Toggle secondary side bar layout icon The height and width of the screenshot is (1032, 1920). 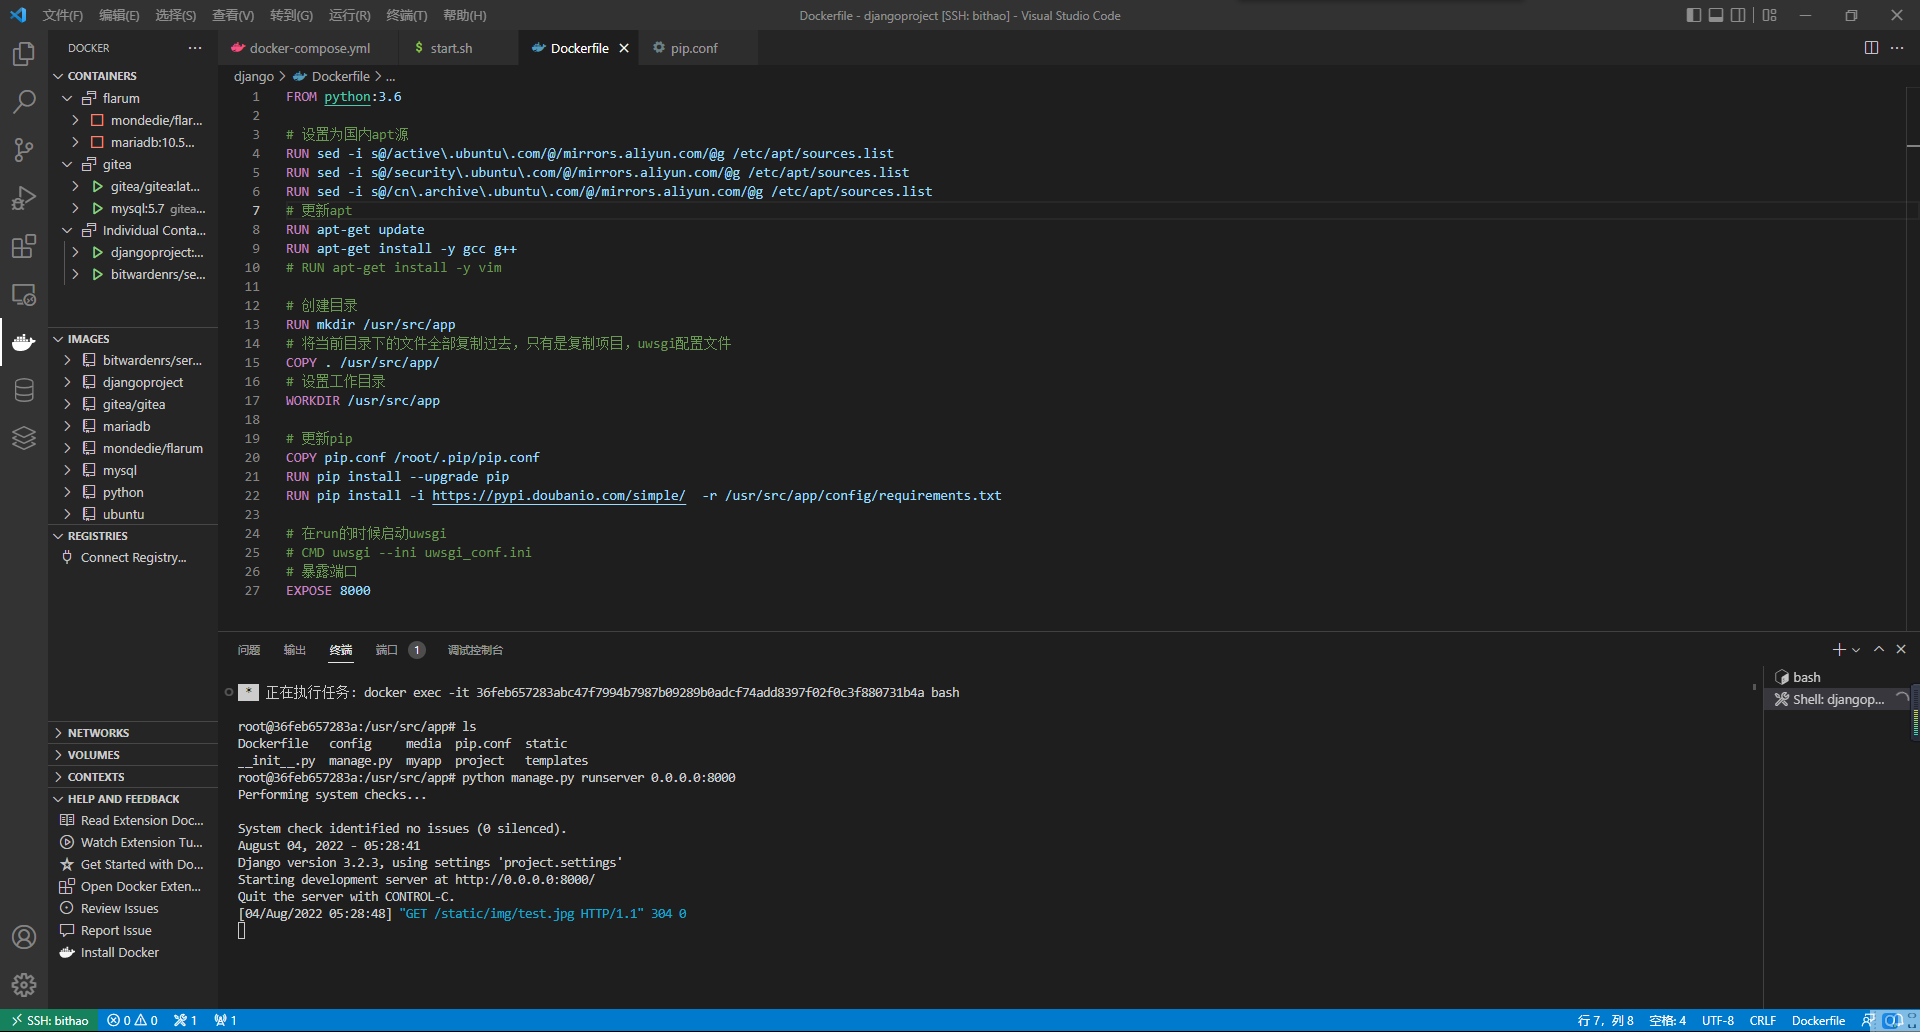[x=1738, y=15]
